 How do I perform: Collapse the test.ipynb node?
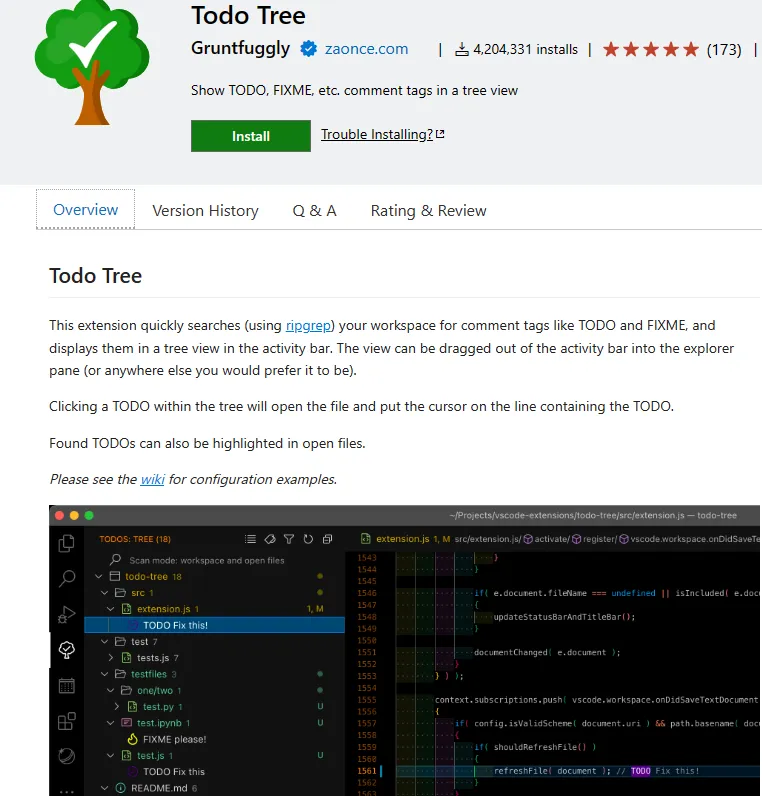(x=111, y=723)
